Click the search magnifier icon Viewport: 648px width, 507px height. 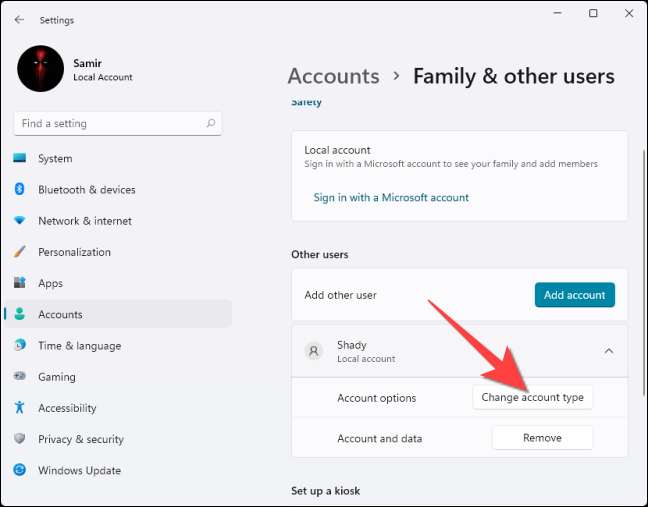(x=210, y=124)
